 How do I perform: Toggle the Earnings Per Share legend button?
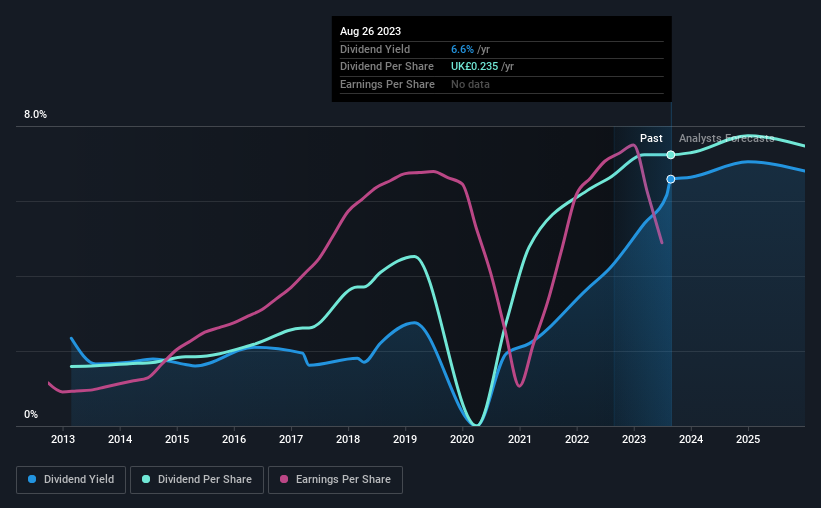coord(335,480)
